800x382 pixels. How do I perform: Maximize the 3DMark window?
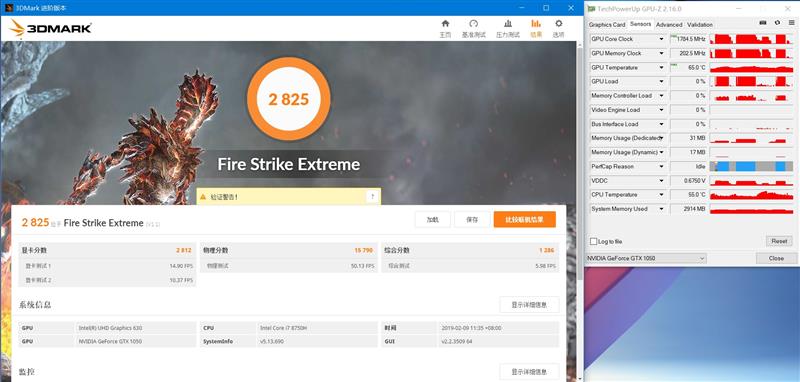[546, 8]
